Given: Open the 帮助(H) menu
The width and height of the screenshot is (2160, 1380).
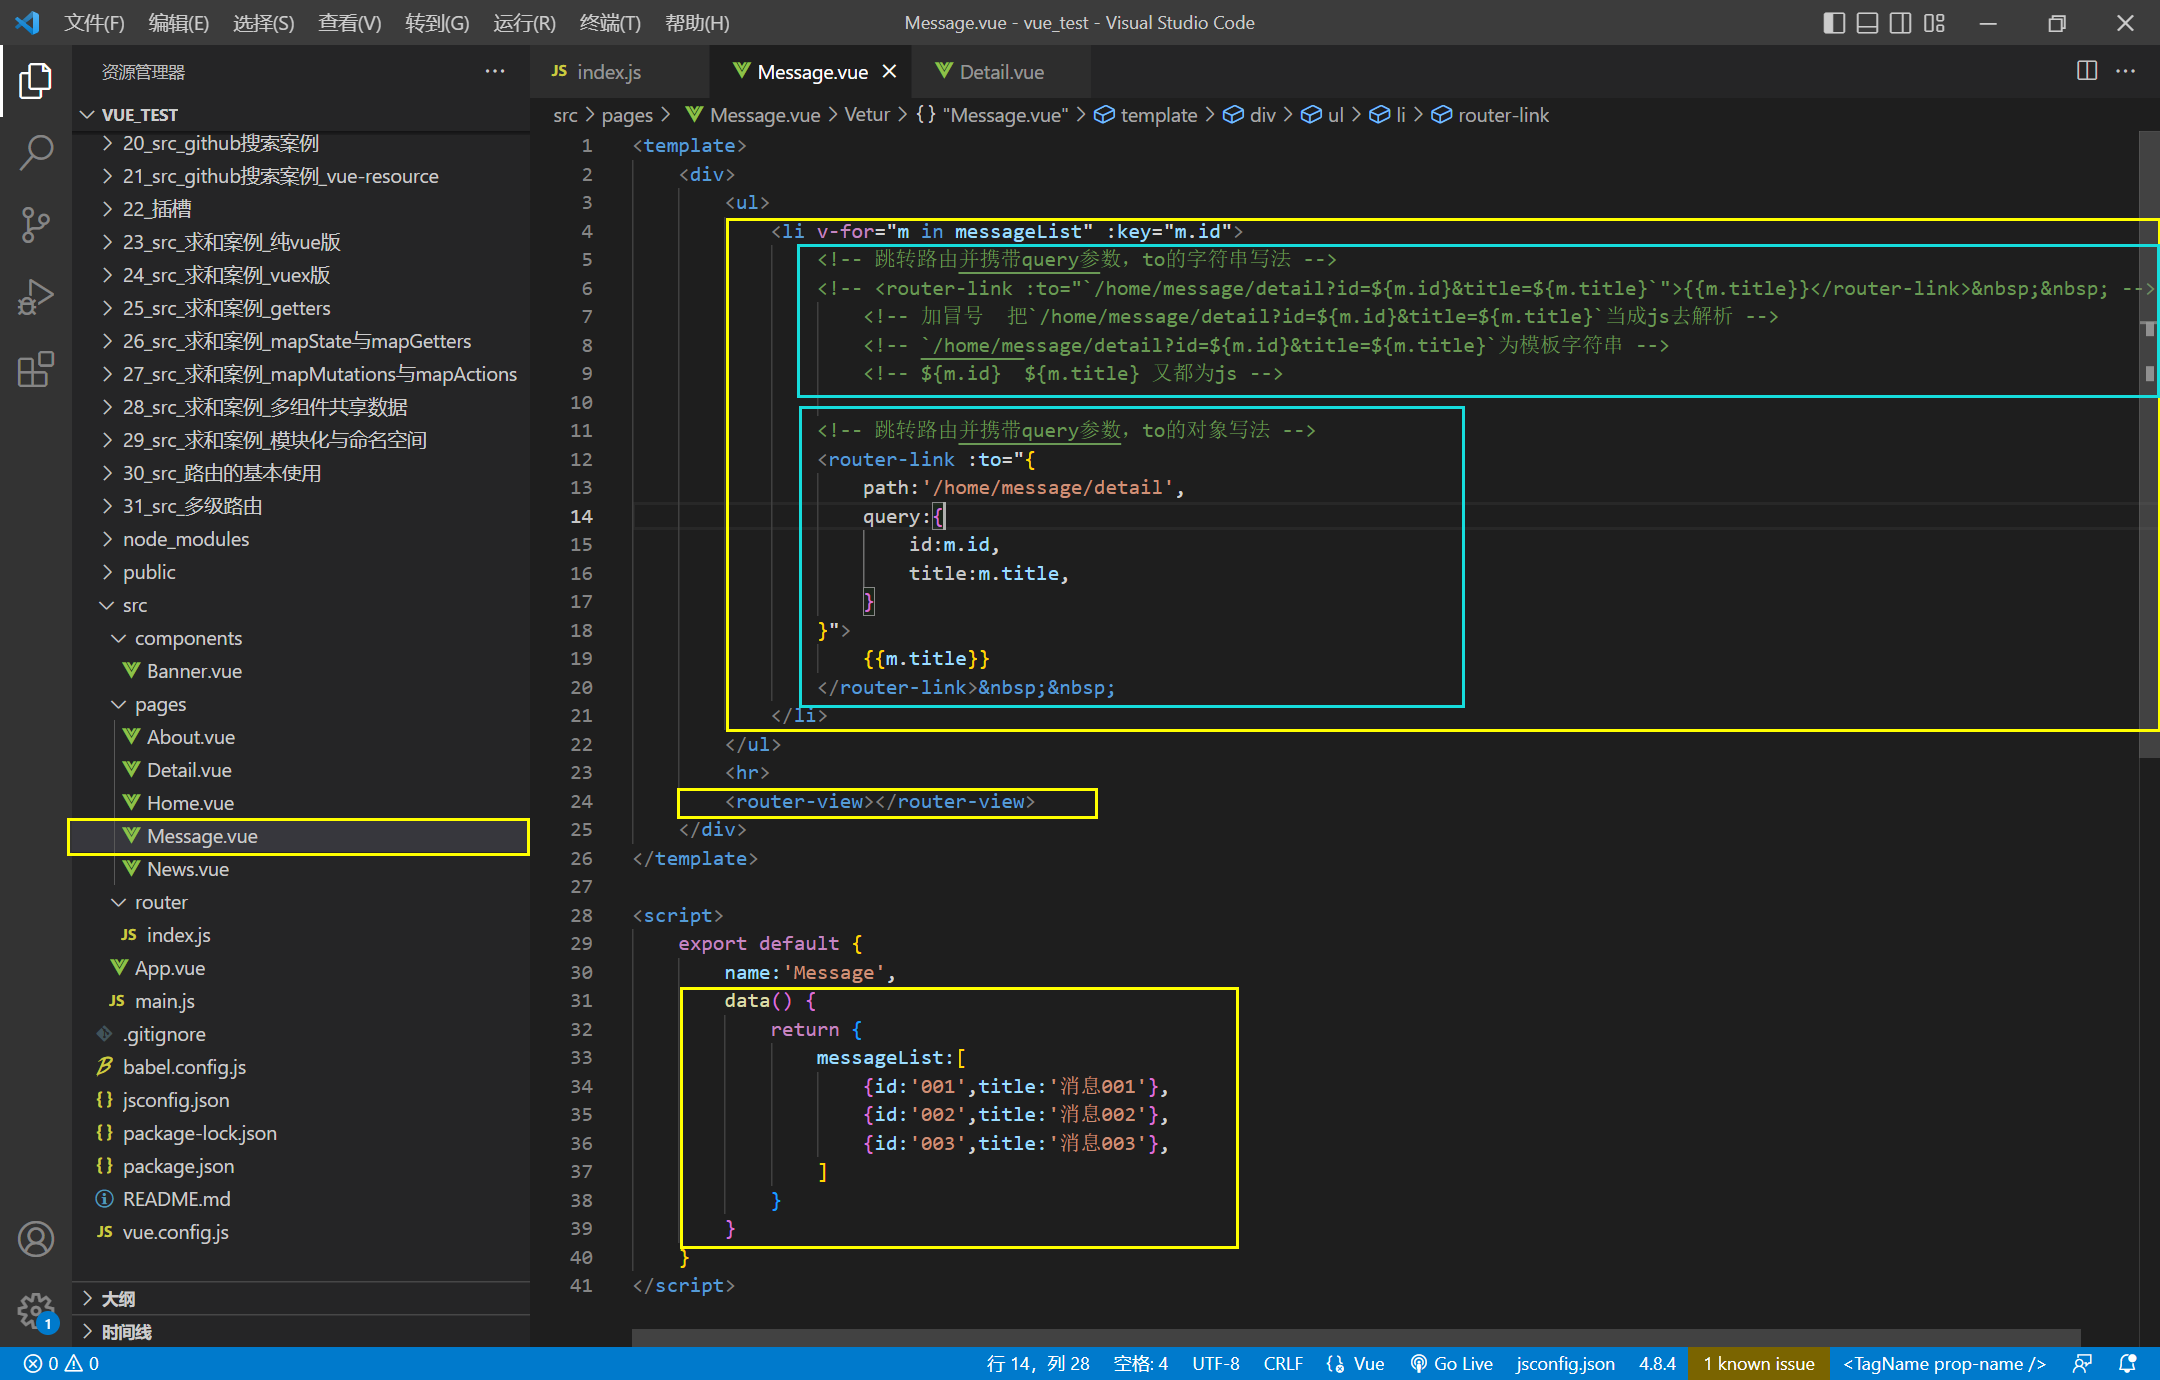Looking at the screenshot, I should pyautogui.click(x=697, y=22).
